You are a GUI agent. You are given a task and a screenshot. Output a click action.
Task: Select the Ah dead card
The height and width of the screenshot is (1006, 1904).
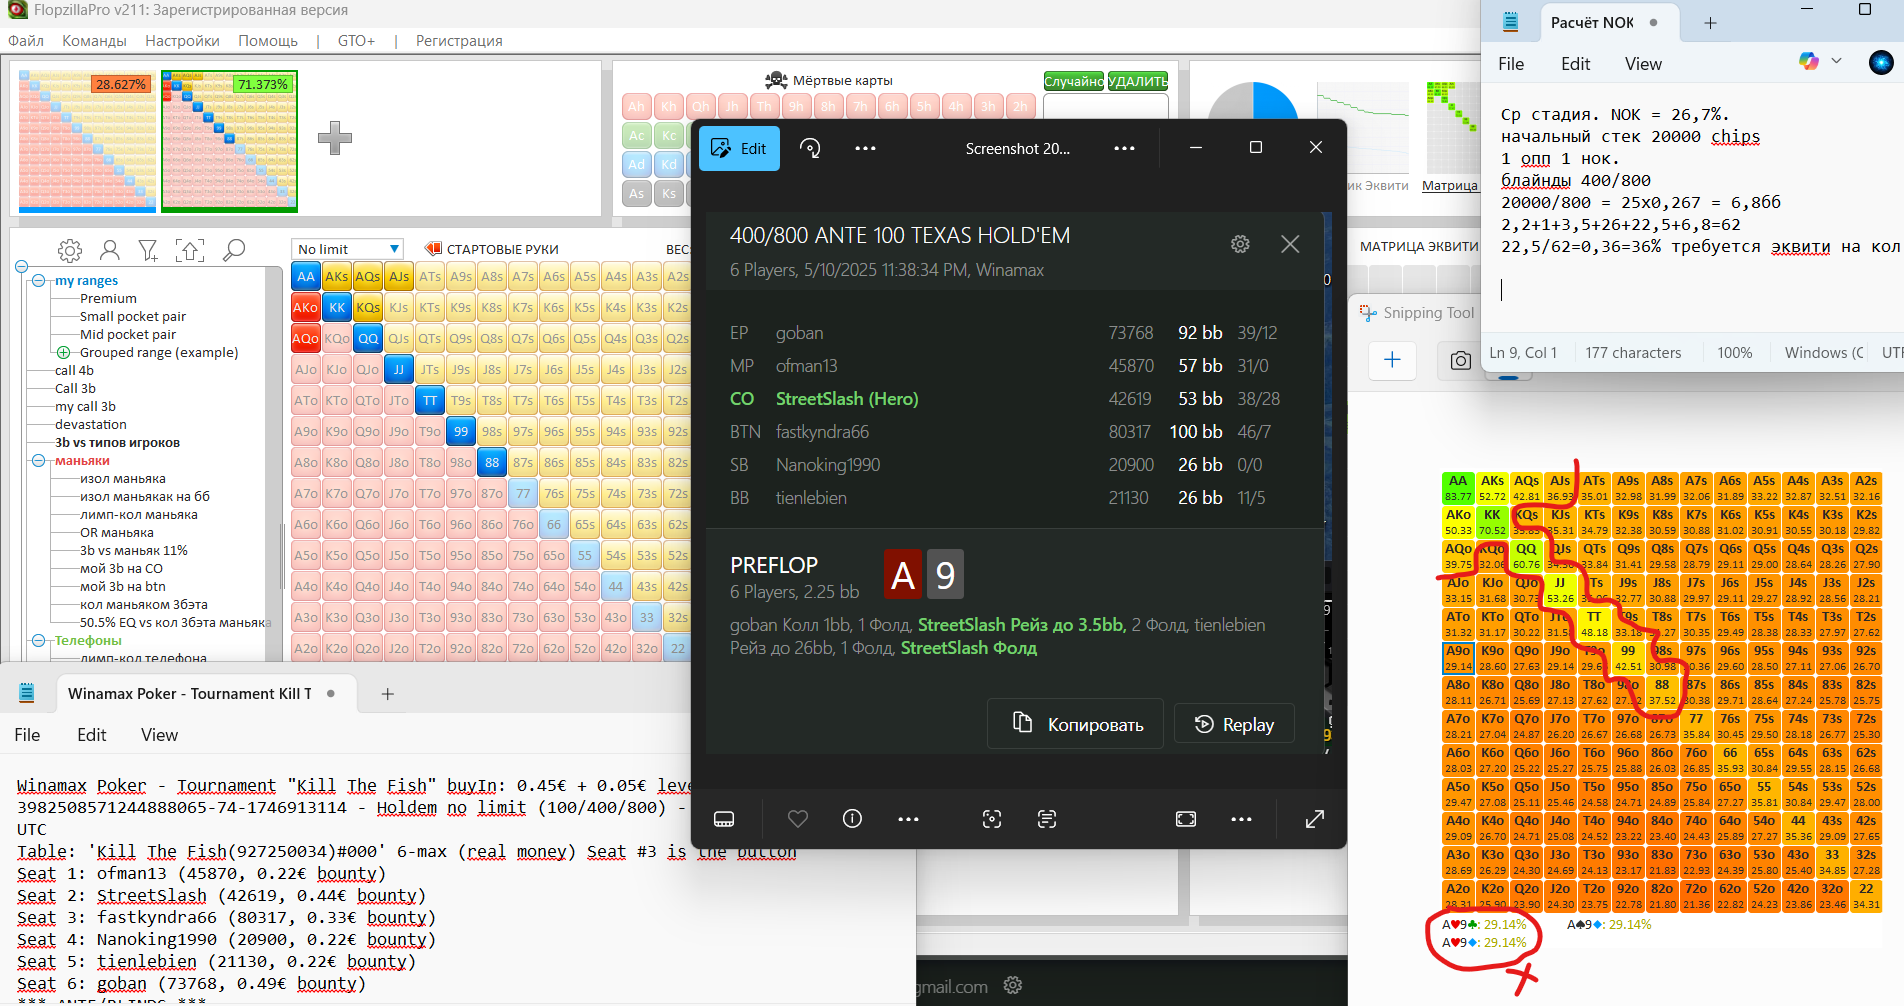coord(637,106)
